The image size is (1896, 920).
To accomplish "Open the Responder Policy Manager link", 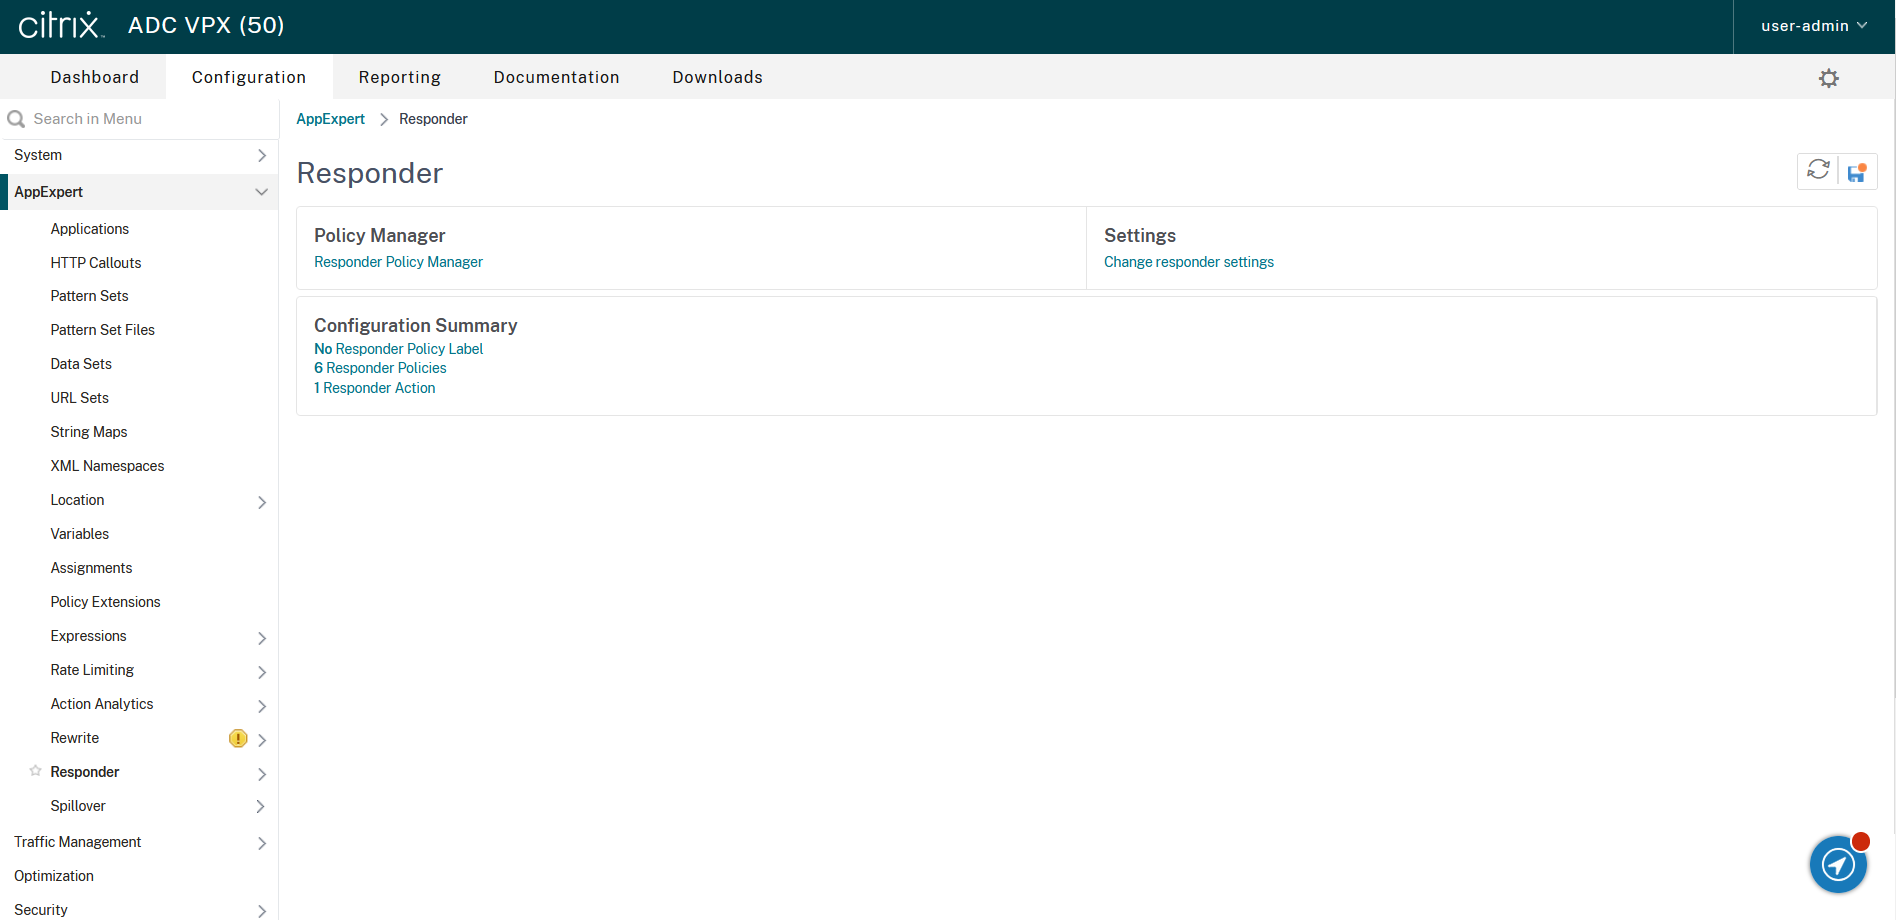I will coord(398,262).
